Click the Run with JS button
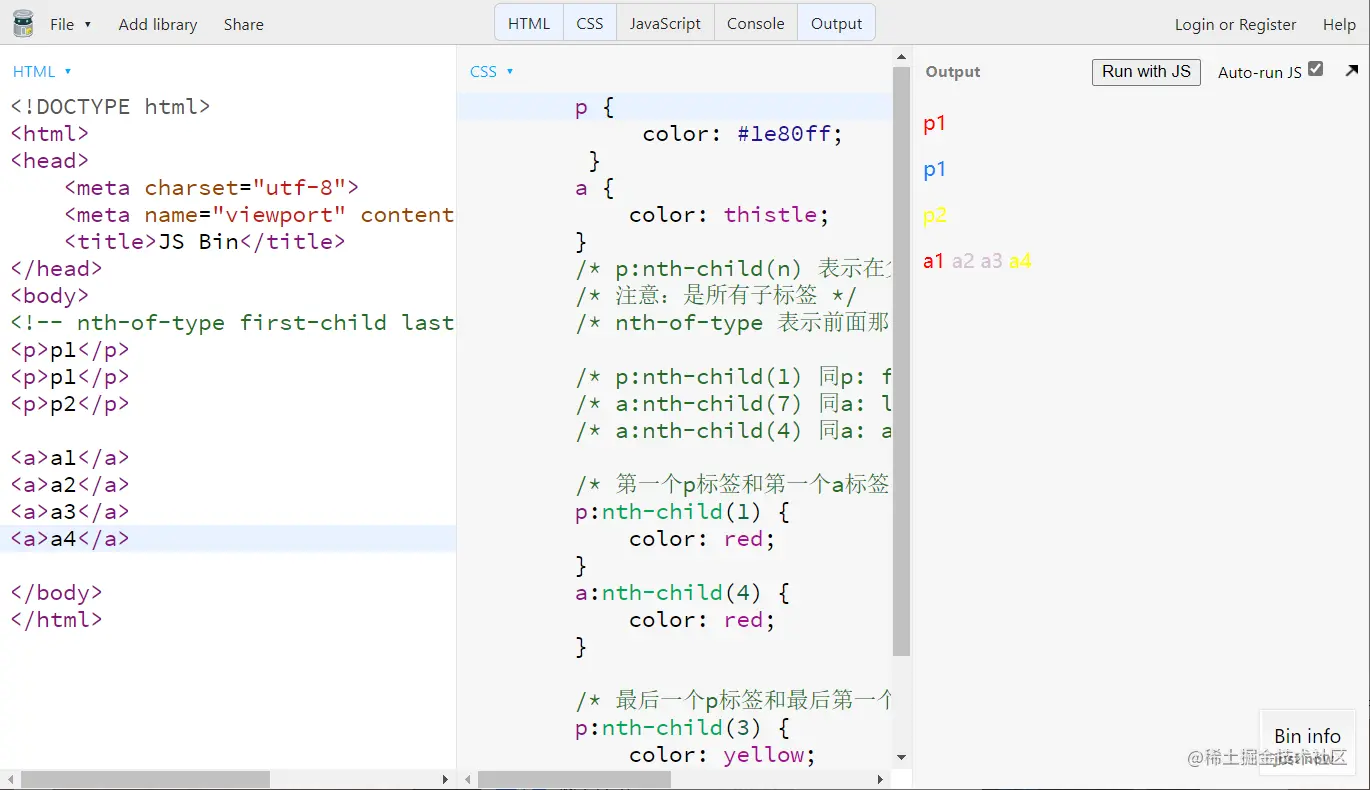This screenshot has height=790, width=1370. (x=1146, y=72)
